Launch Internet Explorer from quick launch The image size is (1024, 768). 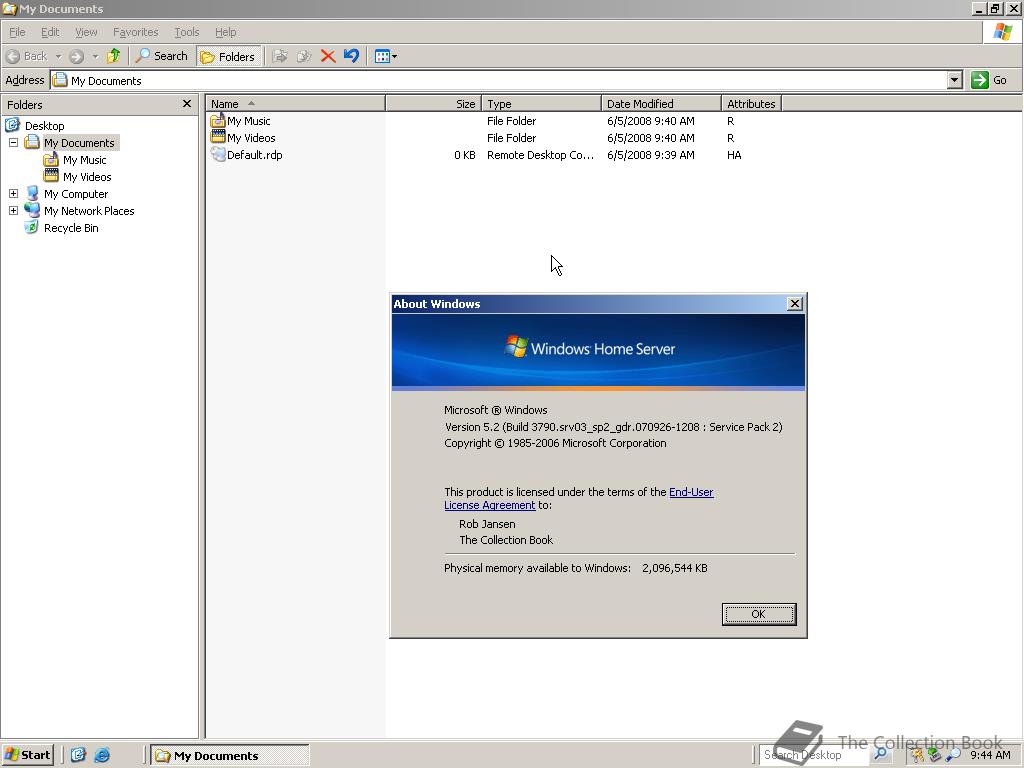point(102,755)
